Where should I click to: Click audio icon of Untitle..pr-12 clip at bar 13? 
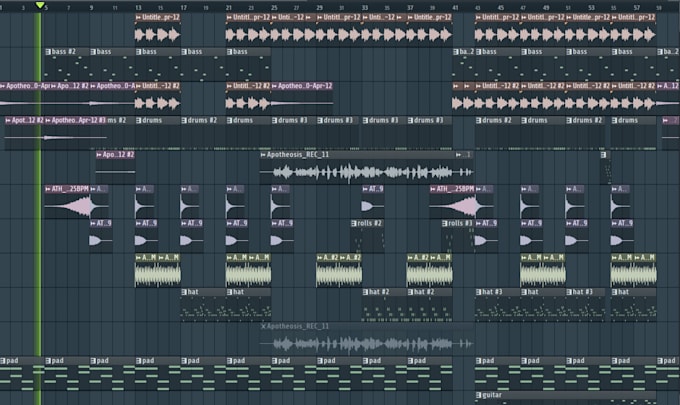coord(139,18)
